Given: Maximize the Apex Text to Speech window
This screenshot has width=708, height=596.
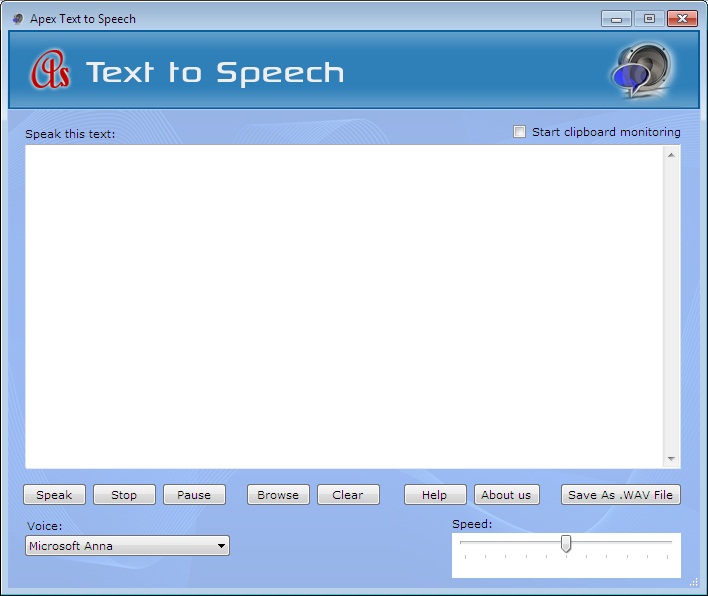Looking at the screenshot, I should coord(649,19).
